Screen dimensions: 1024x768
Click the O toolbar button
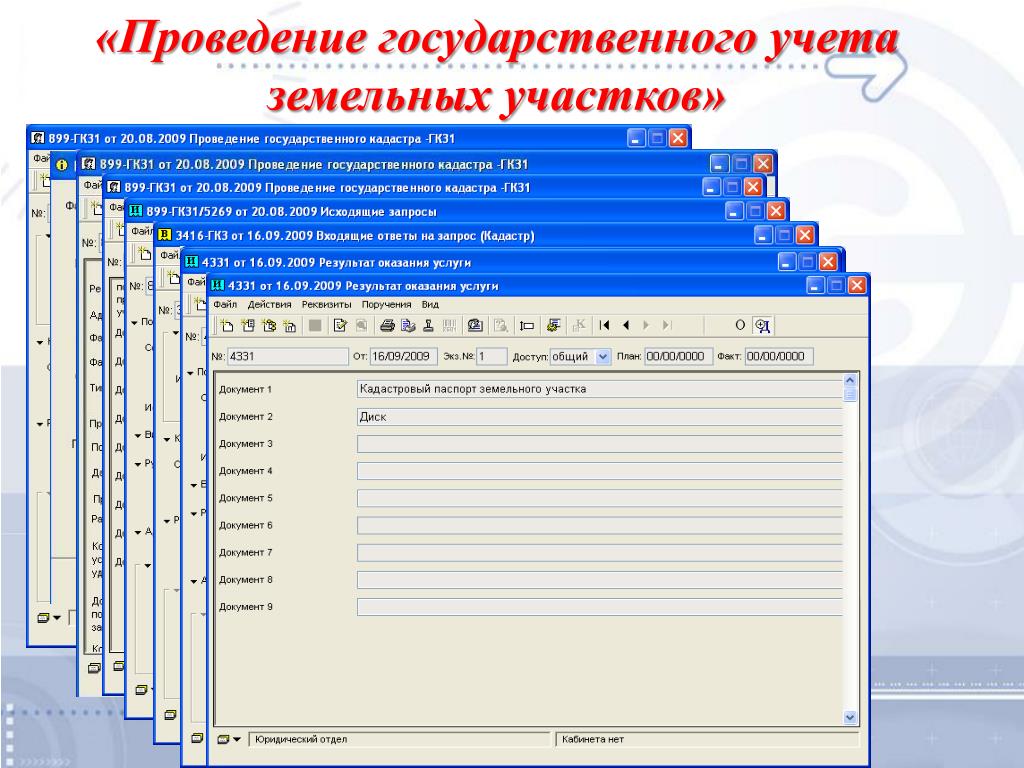[740, 325]
